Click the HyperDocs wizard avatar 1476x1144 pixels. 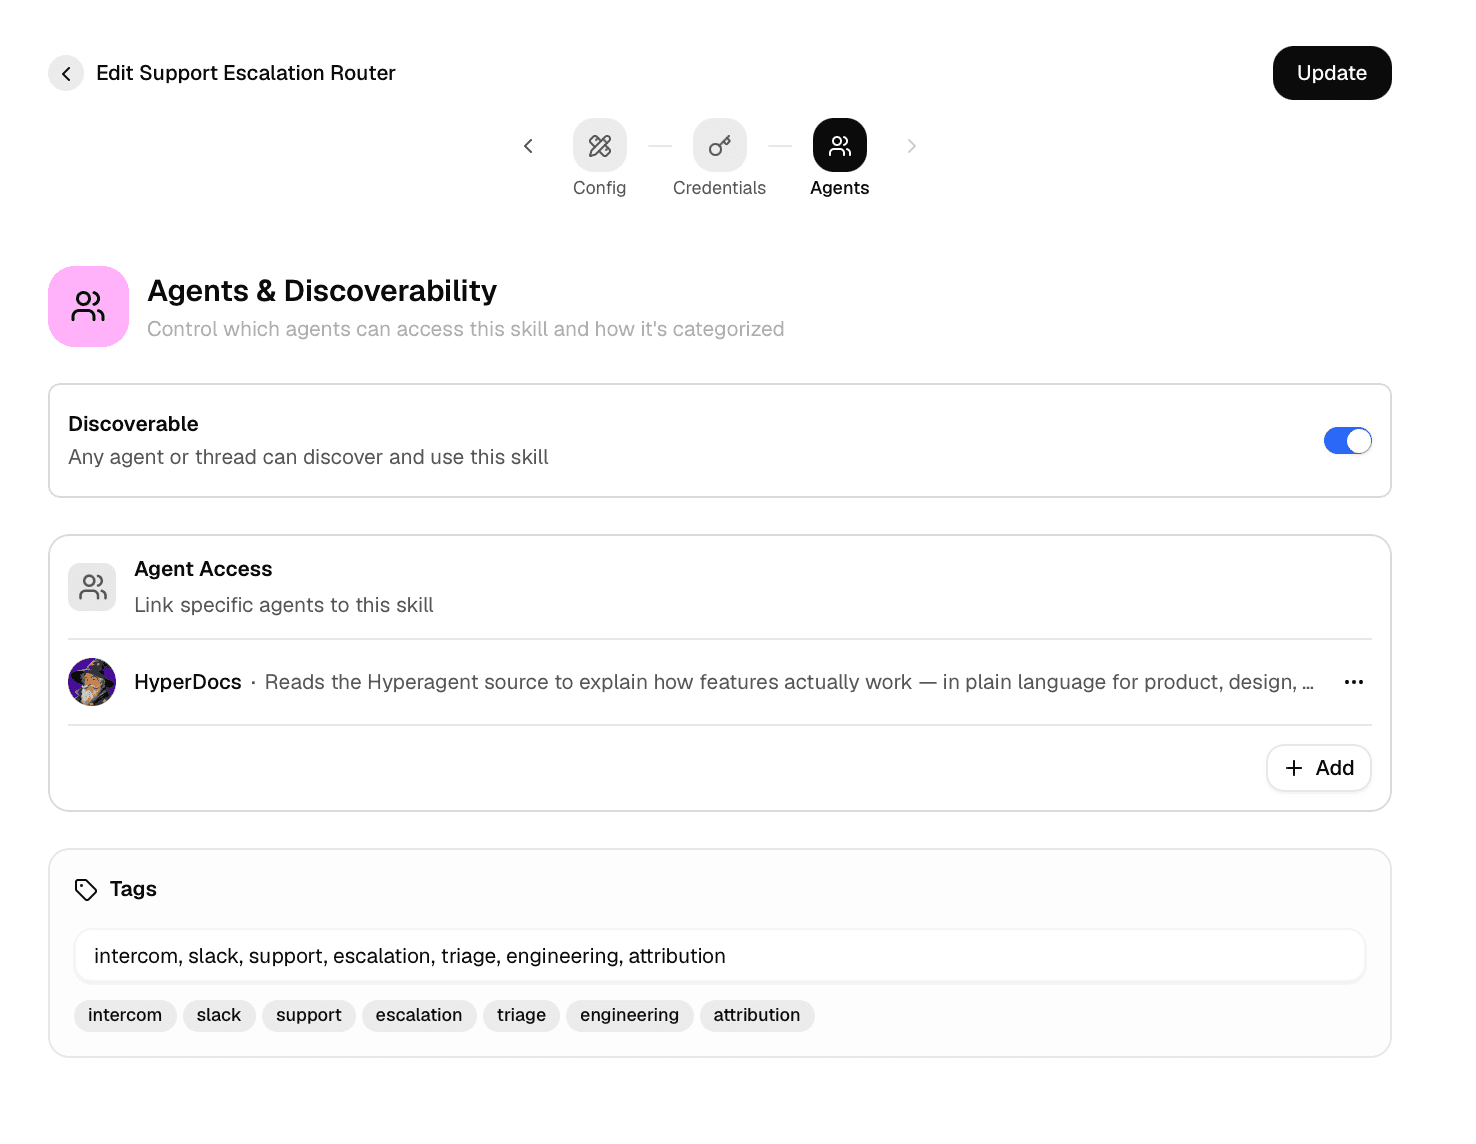pos(92,682)
